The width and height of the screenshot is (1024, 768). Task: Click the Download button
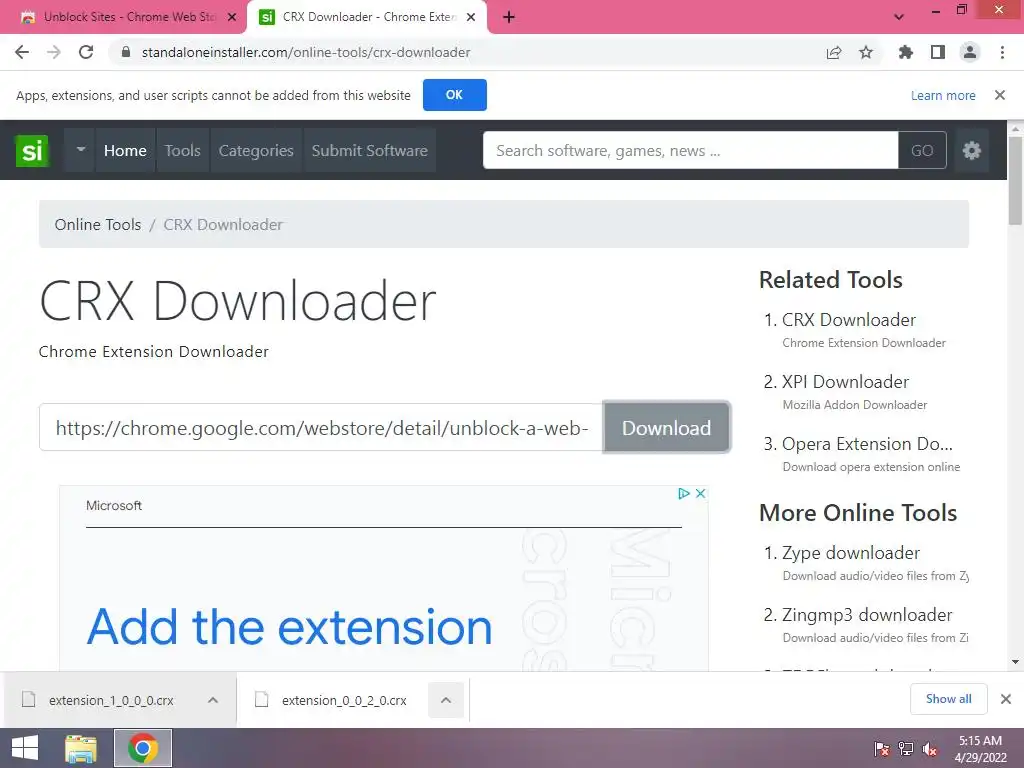[666, 427]
